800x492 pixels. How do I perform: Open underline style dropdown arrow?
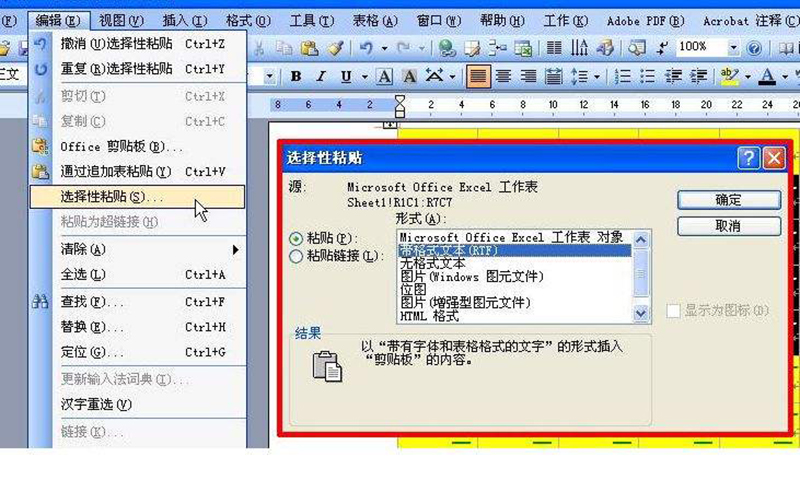[365, 77]
